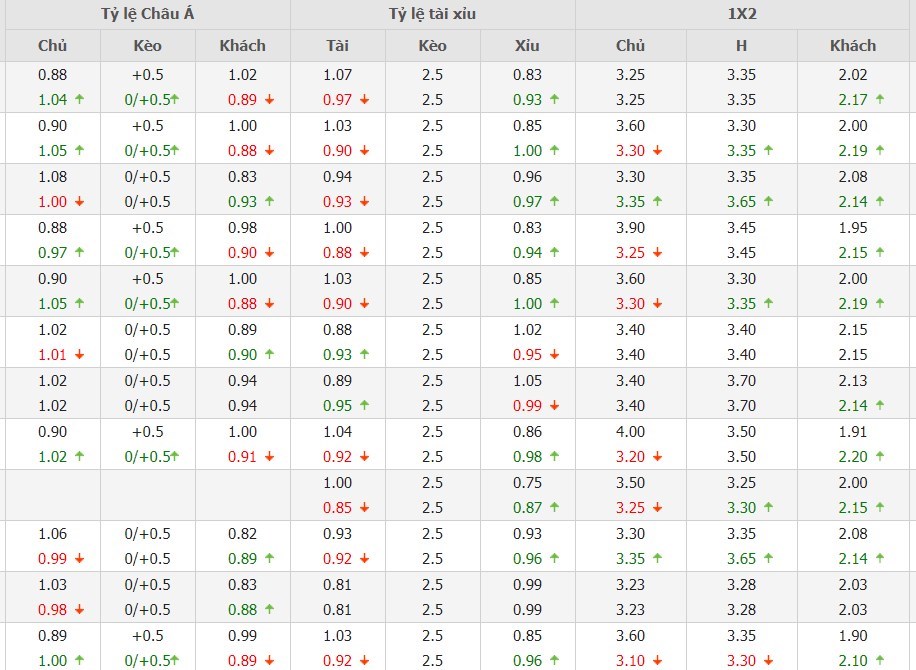This screenshot has width=916, height=670.
Task: Click the green up arrow beside 2.20
Action: pyautogui.click(x=880, y=457)
